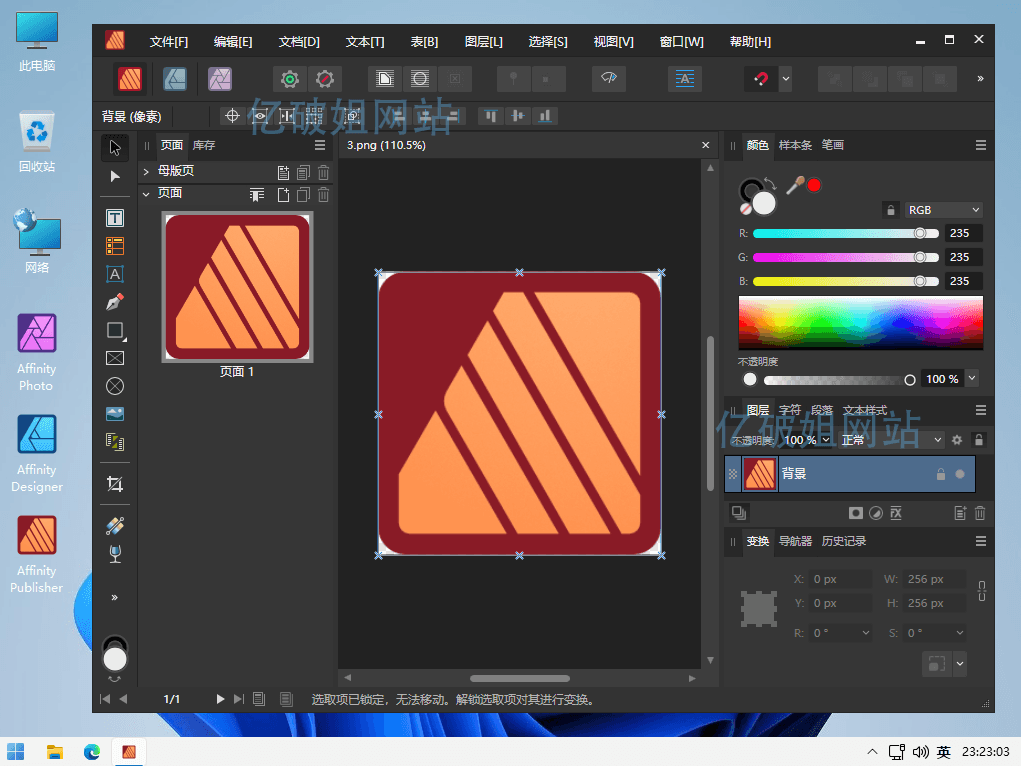Open the RGB color model dropdown

tap(944, 210)
